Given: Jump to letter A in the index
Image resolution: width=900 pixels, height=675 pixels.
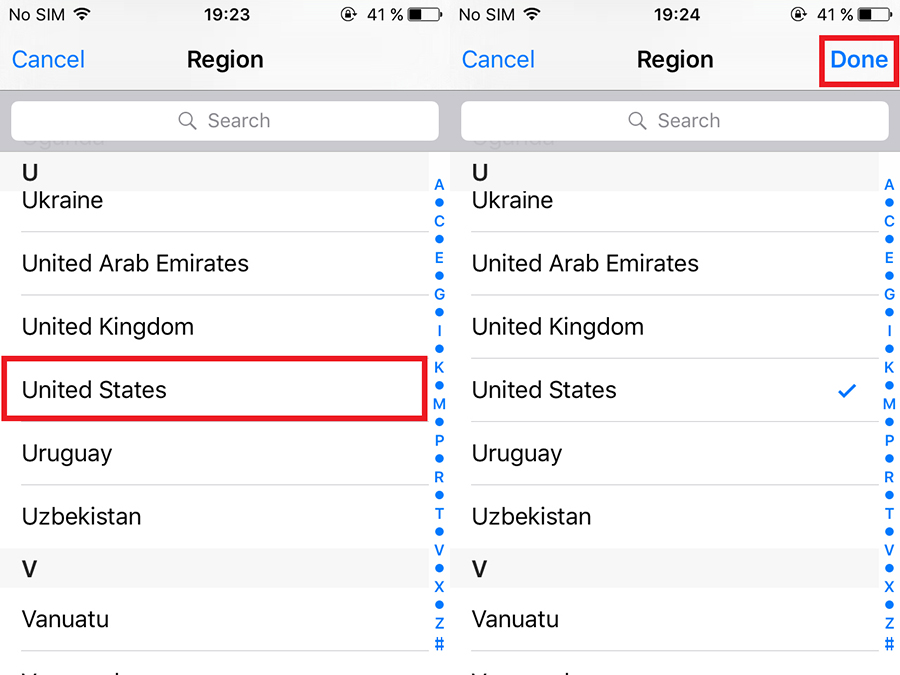Looking at the screenshot, I should pyautogui.click(x=439, y=184).
